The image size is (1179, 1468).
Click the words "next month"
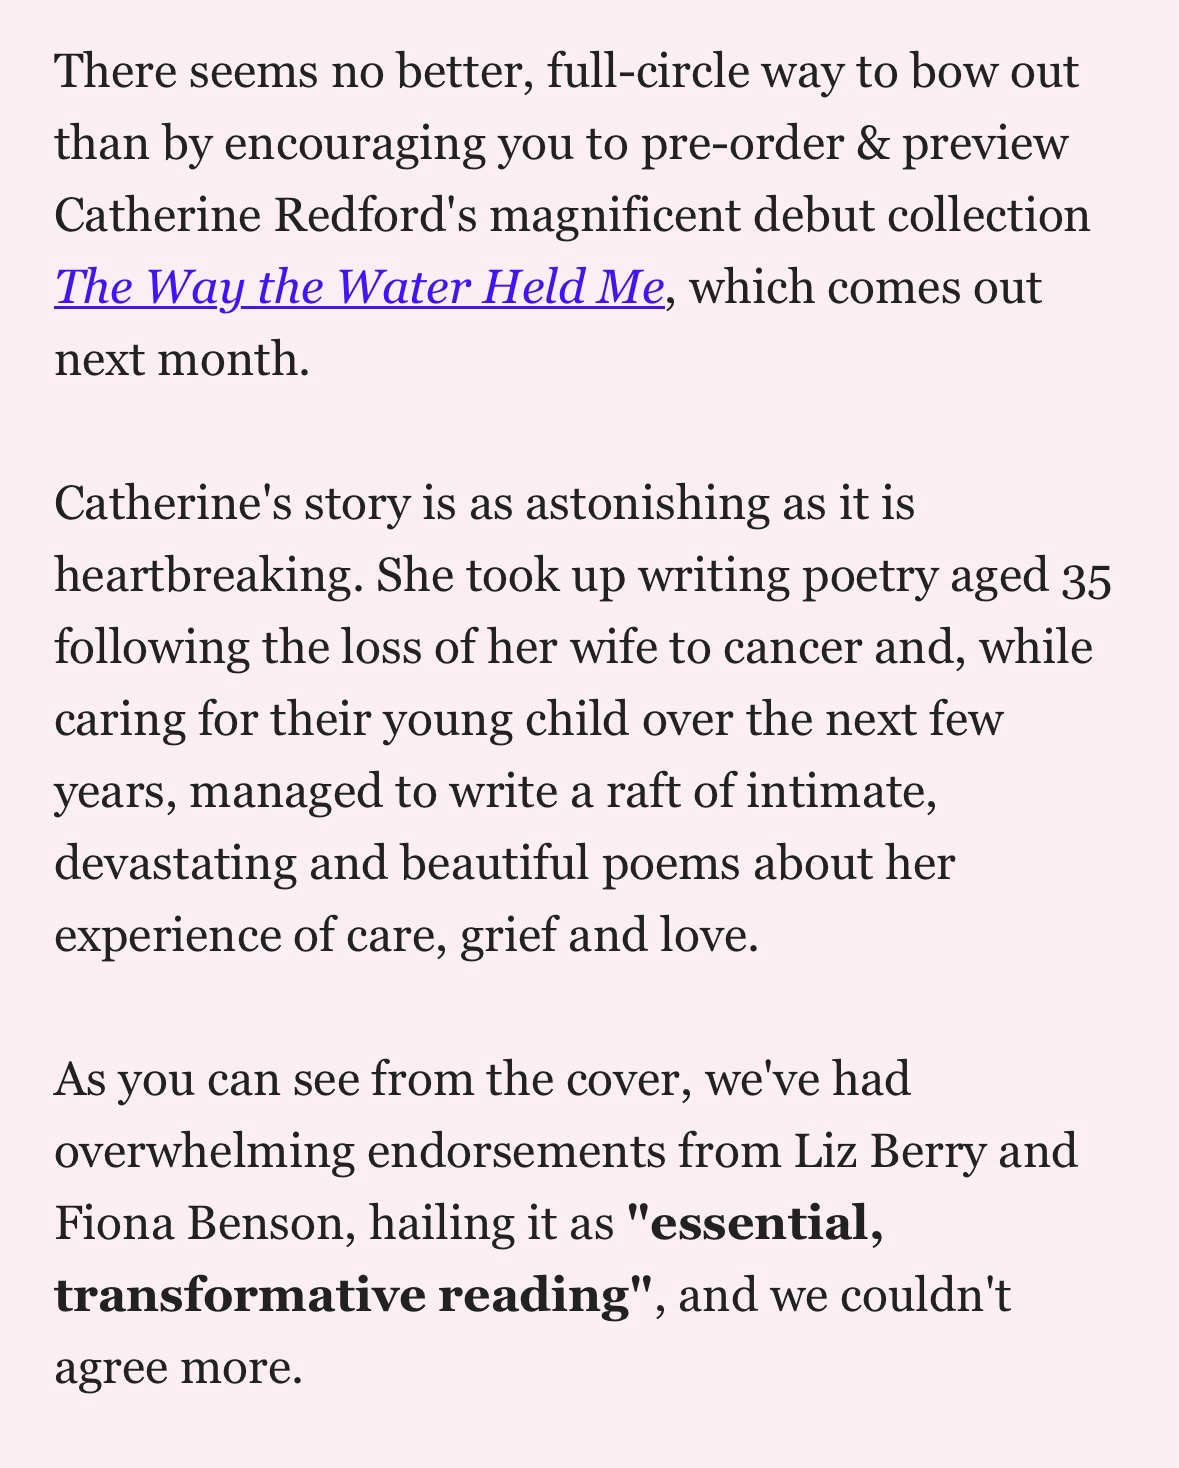click(x=181, y=360)
